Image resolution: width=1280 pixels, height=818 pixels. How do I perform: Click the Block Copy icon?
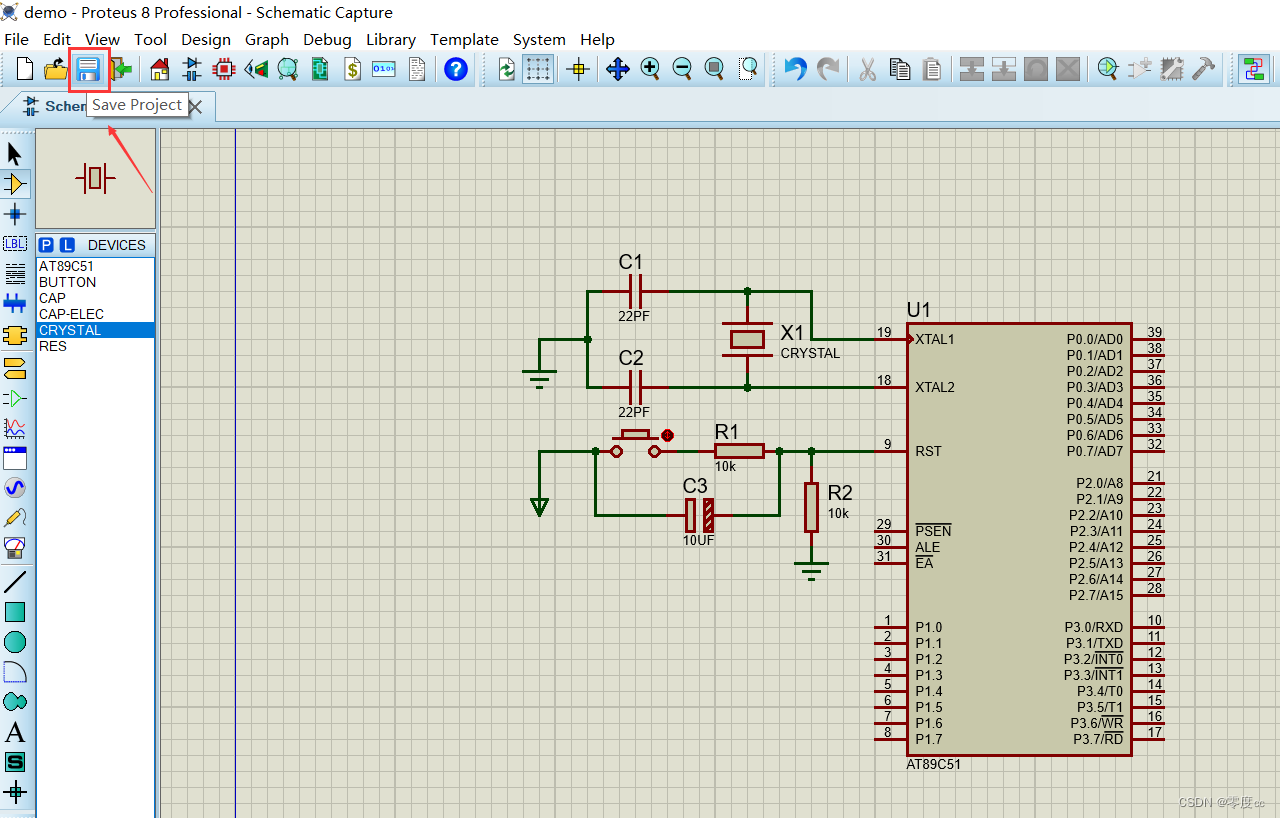tap(972, 69)
